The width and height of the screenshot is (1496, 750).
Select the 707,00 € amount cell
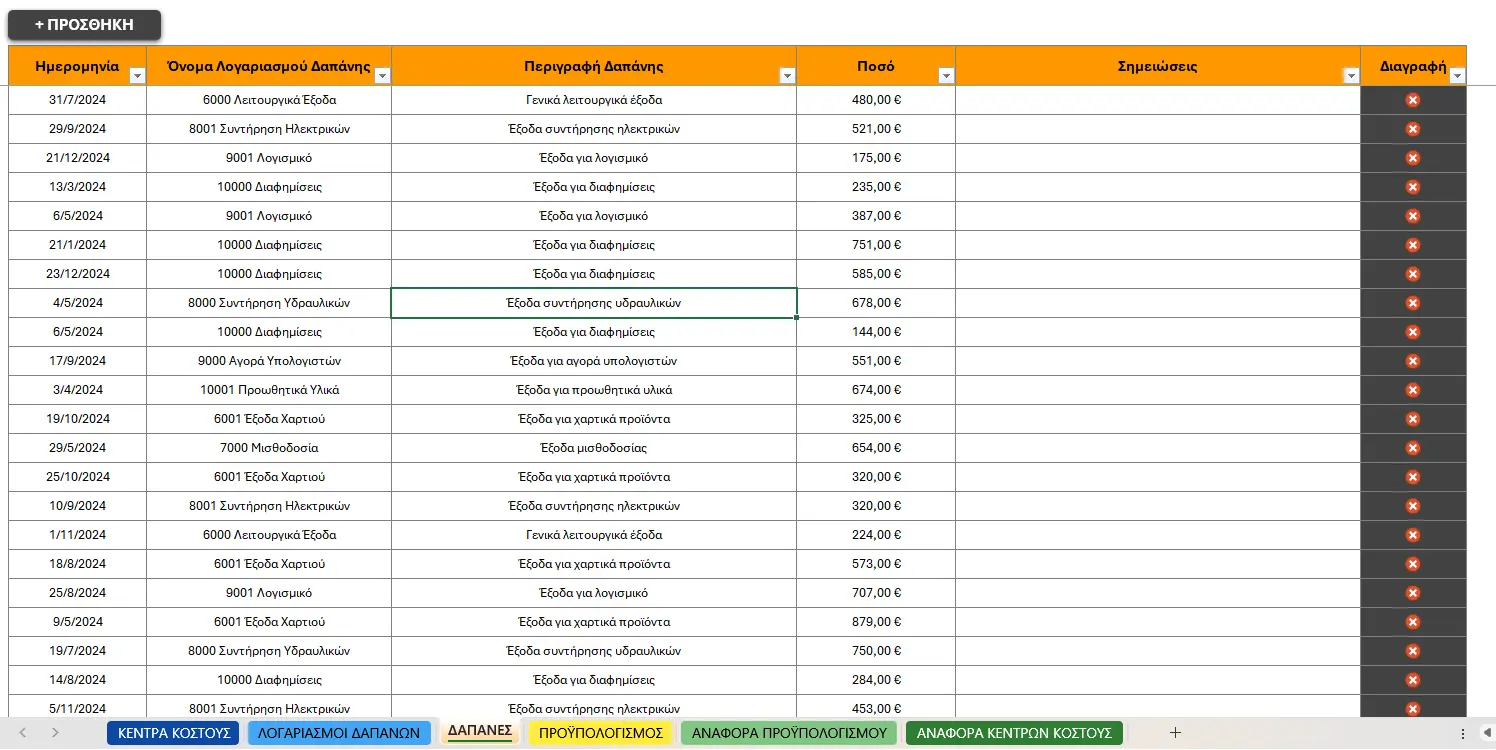(x=876, y=593)
